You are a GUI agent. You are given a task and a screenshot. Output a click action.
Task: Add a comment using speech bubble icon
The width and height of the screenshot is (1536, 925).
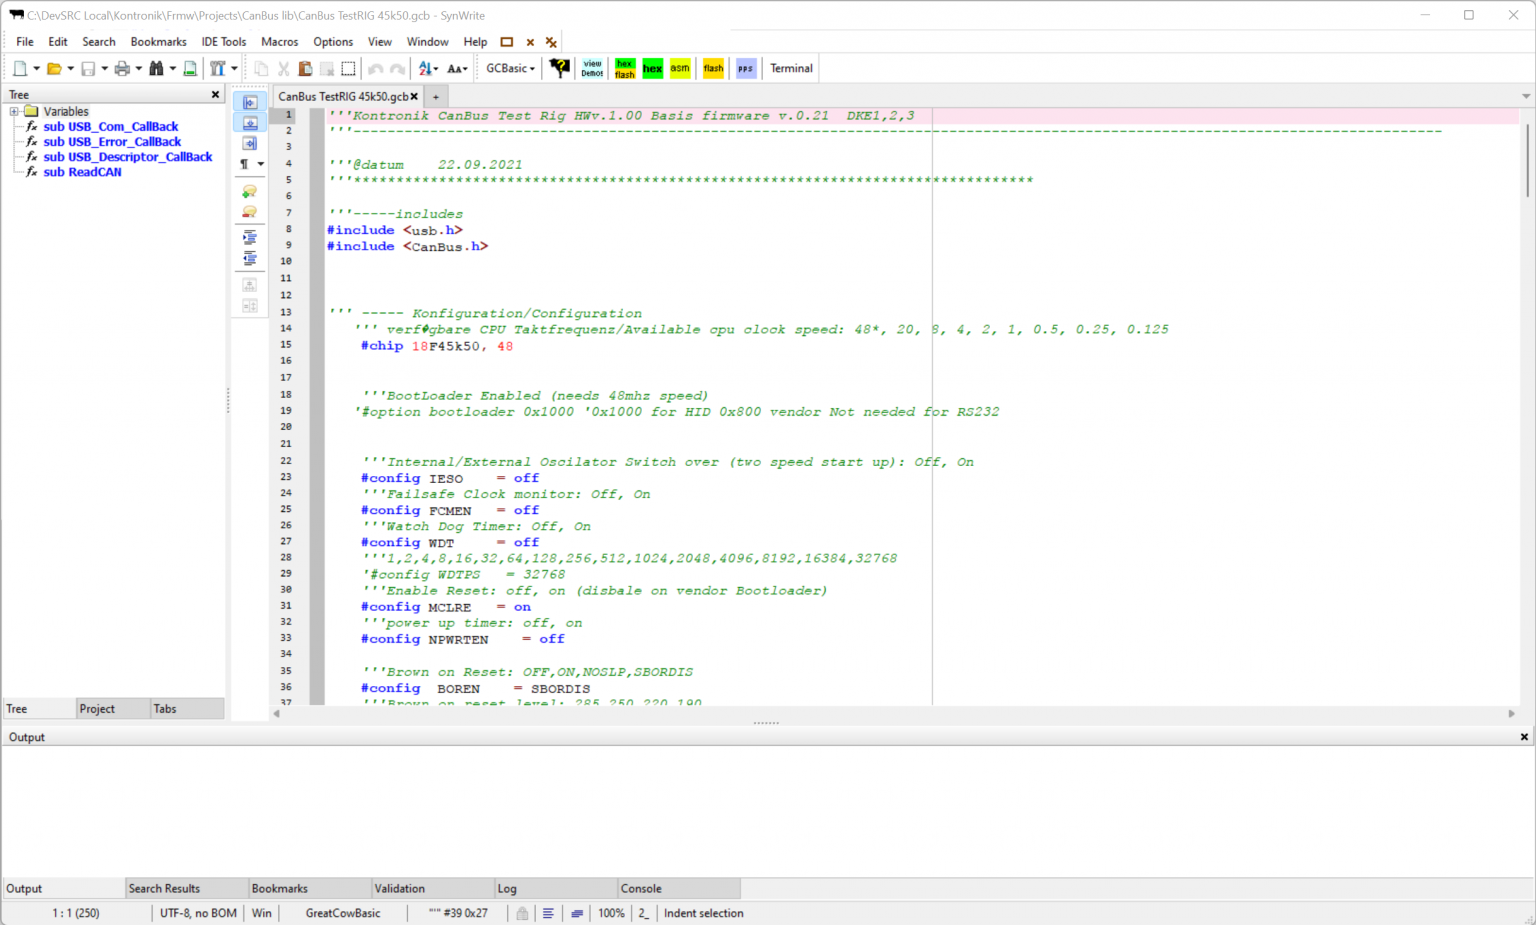249,190
